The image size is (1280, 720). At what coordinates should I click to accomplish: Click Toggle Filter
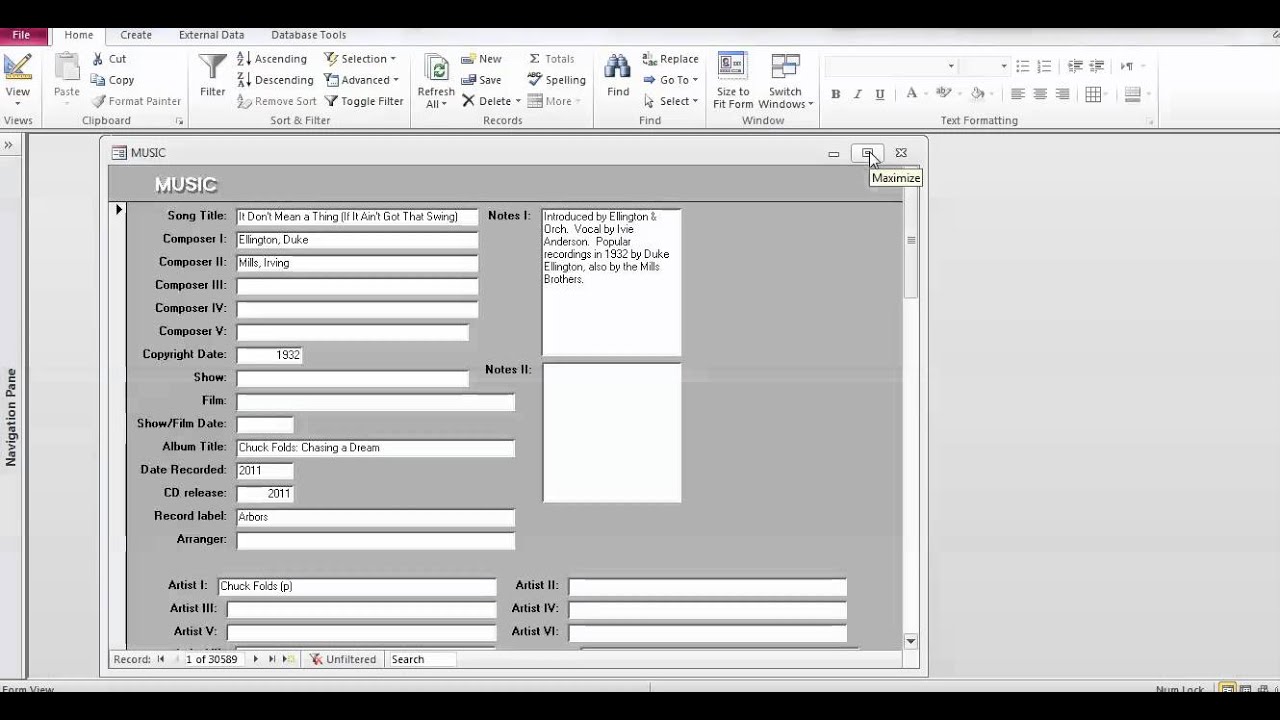click(x=364, y=101)
